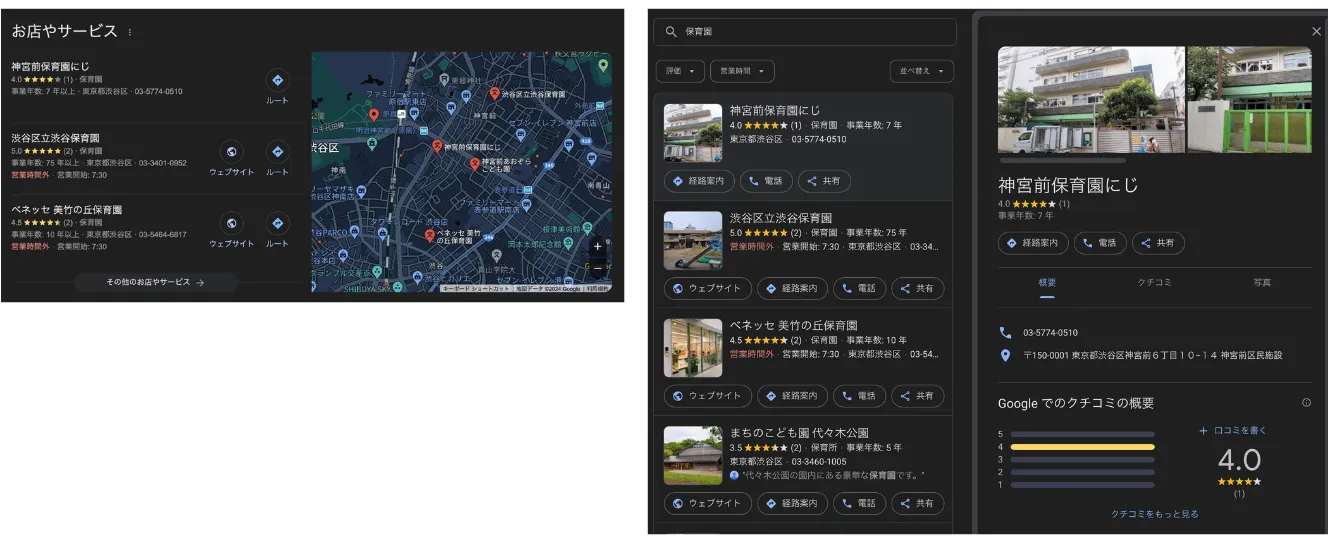
Task: Select the 写真 tab
Action: [x=1262, y=283]
